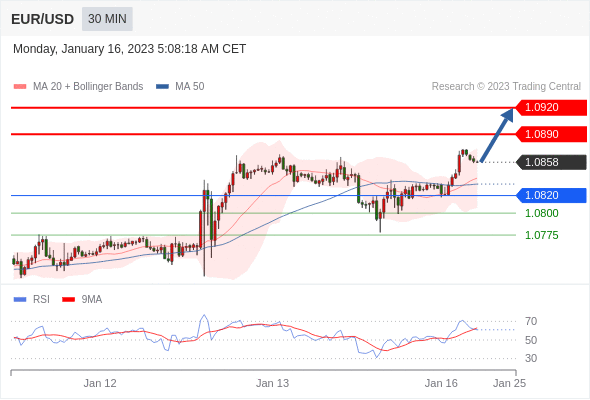The image size is (590, 400).
Task: Click the RSI 70 level label
Action: [531, 321]
